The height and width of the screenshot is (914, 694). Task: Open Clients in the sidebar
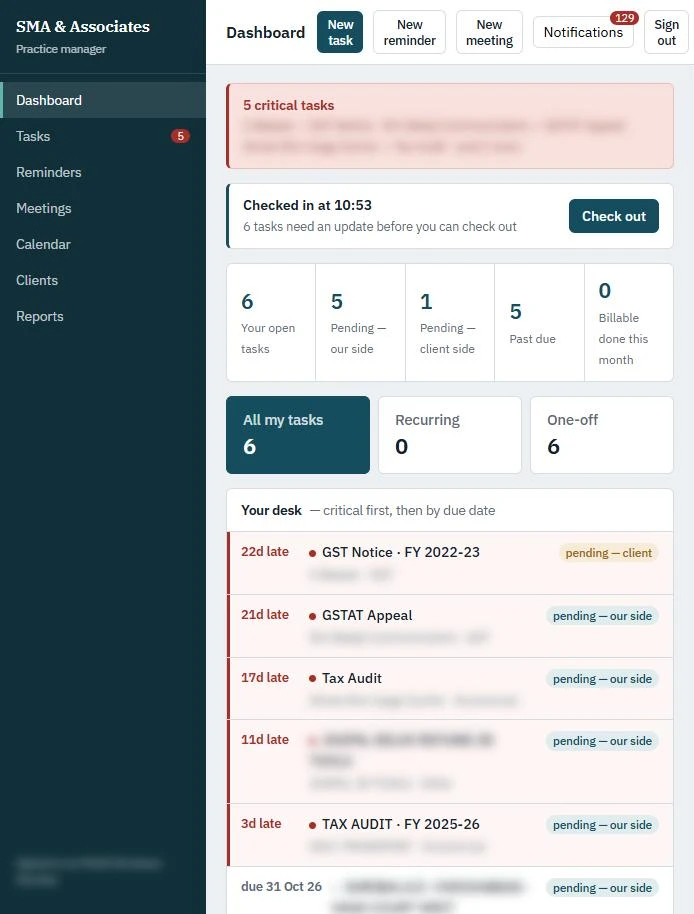point(103,280)
